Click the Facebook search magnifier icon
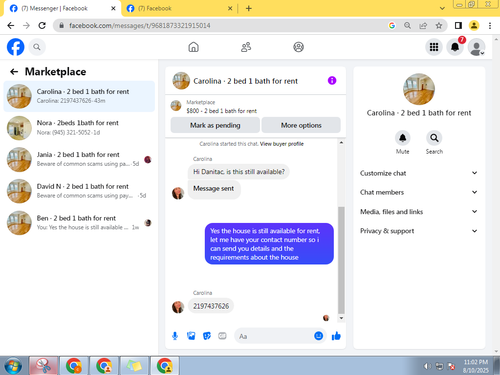The width and height of the screenshot is (500, 375). pos(37,47)
